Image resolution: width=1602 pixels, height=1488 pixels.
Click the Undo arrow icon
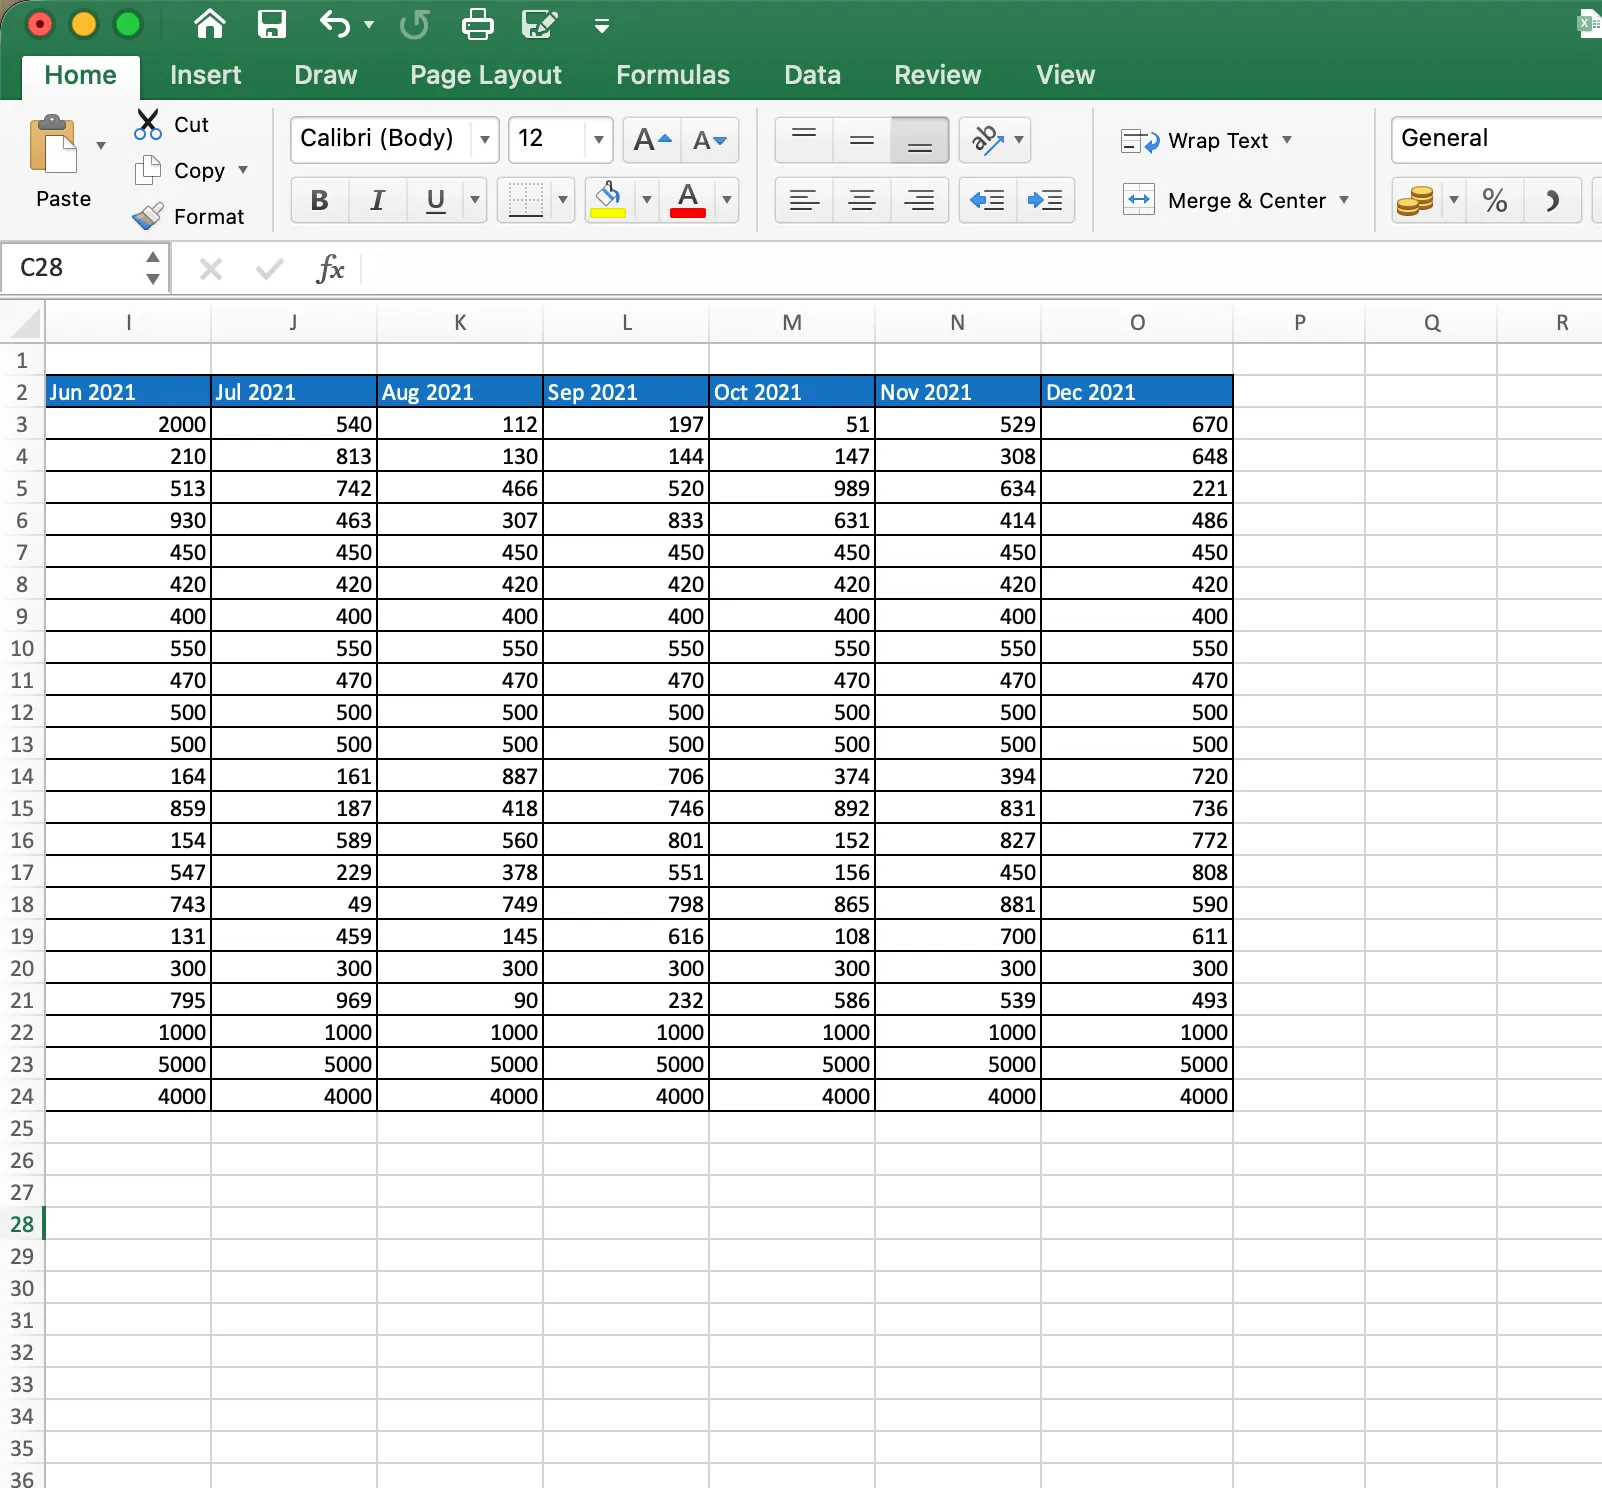pos(335,24)
